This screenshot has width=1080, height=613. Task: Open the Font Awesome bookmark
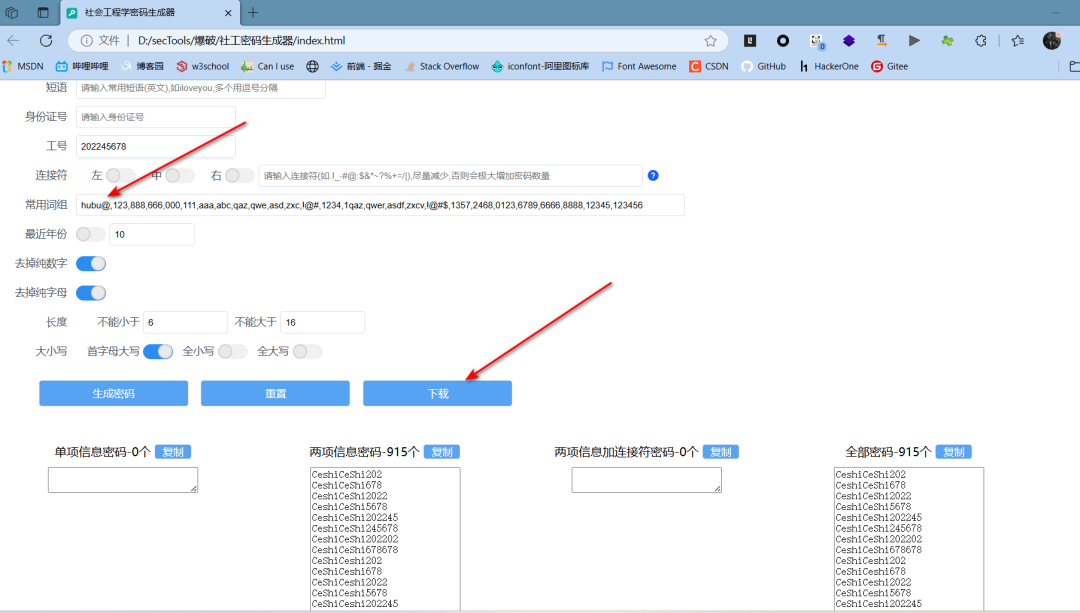pyautogui.click(x=639, y=66)
